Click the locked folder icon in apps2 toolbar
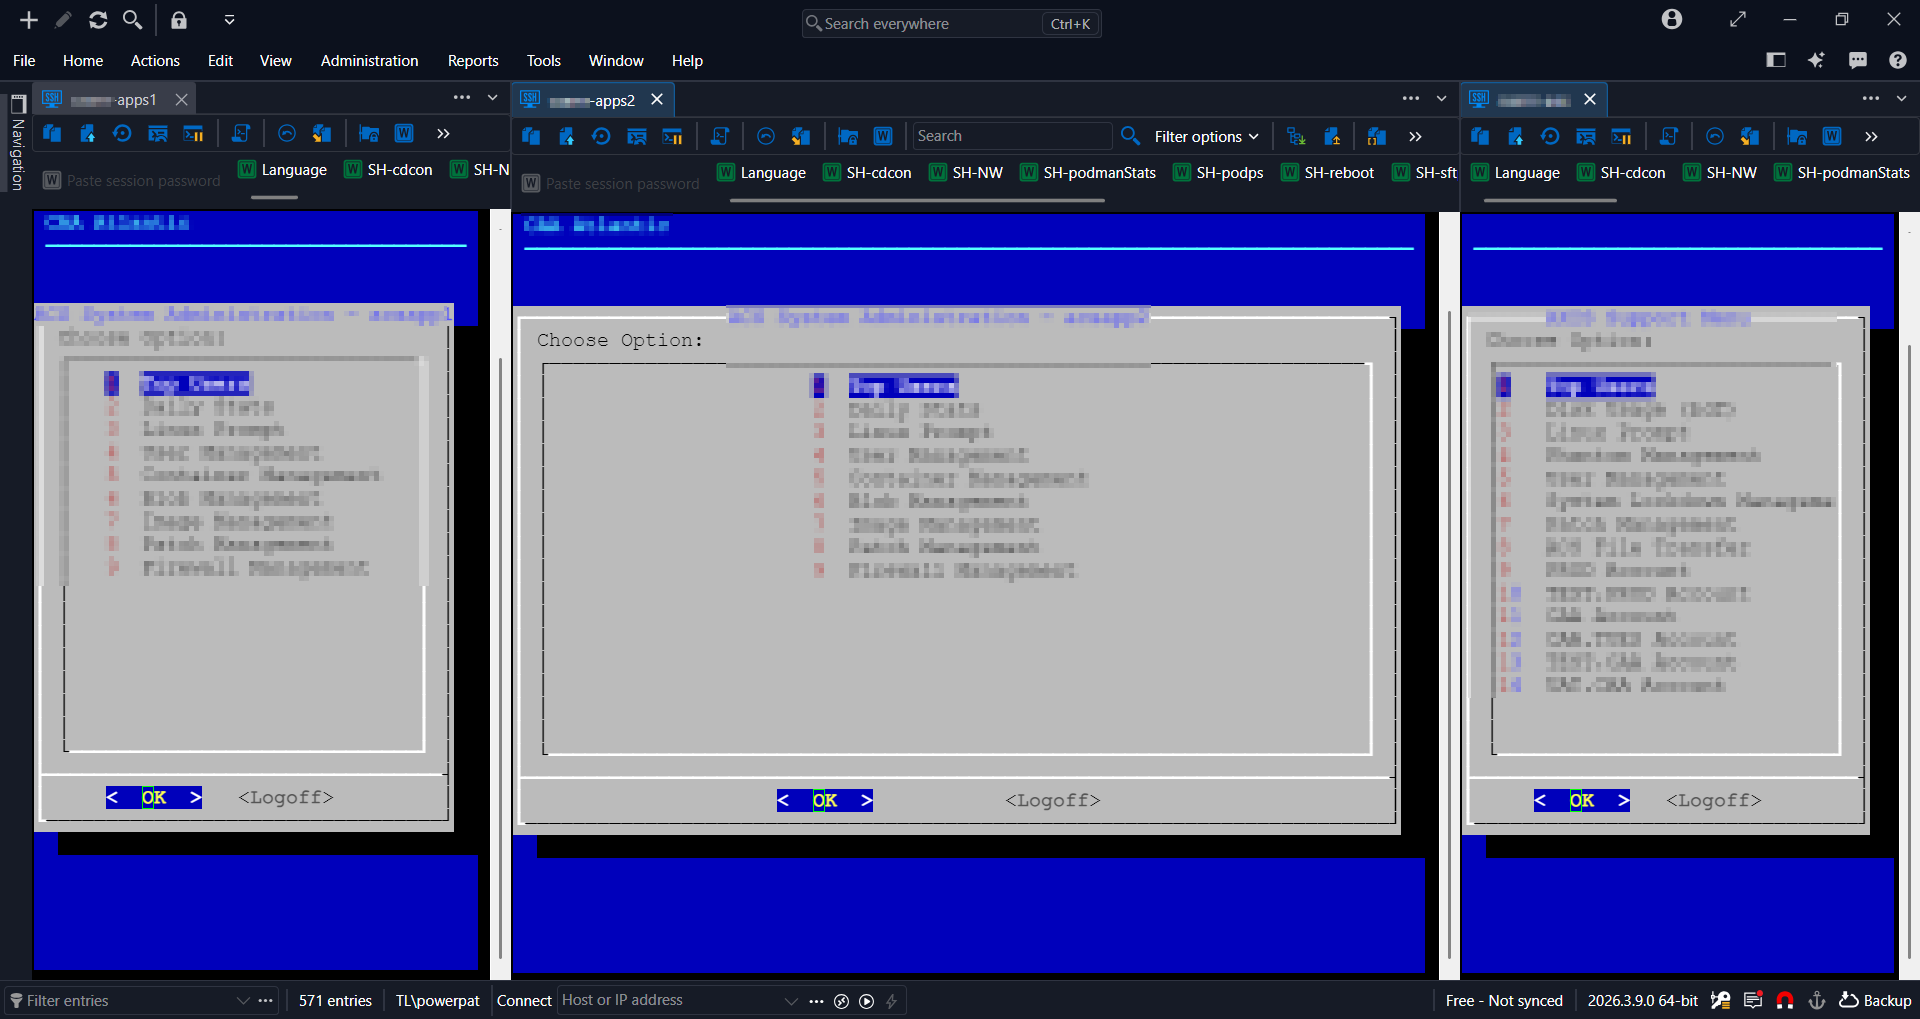 click(x=848, y=136)
